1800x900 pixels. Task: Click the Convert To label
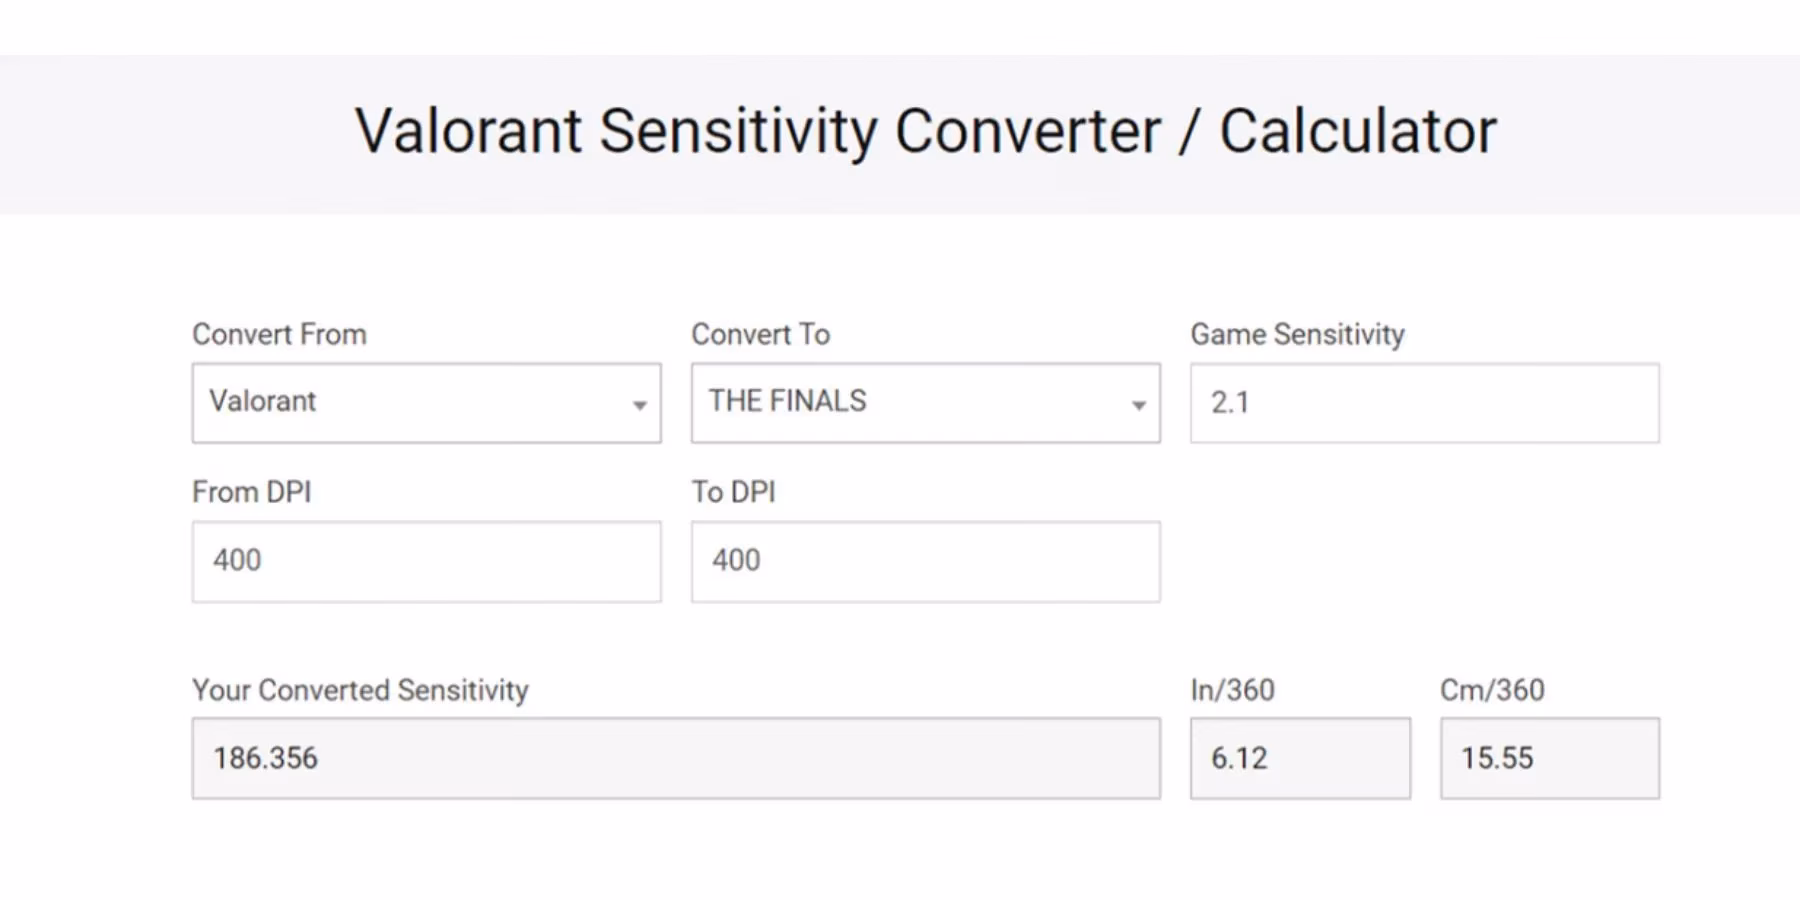[760, 334]
